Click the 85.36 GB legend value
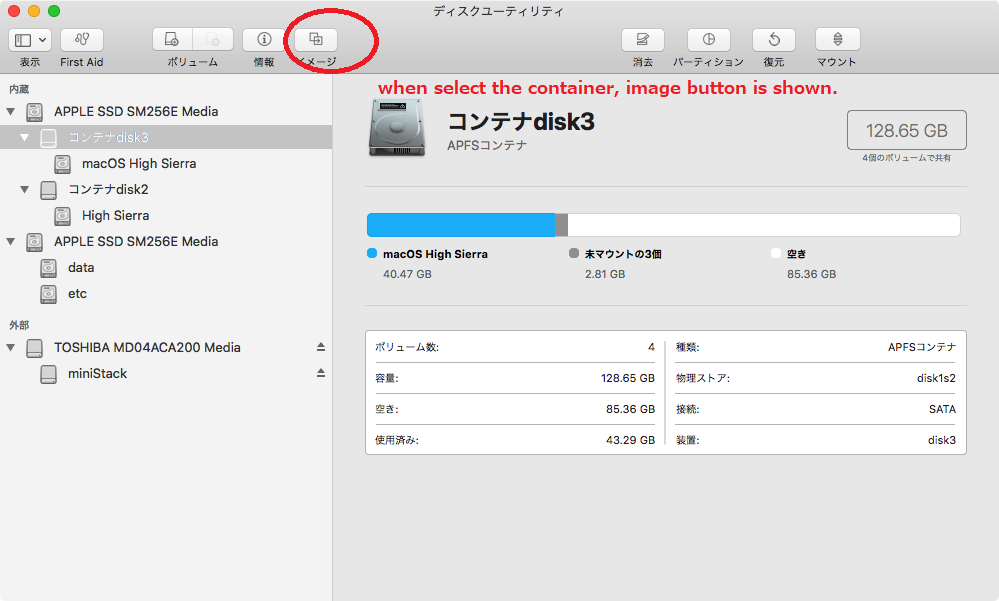999x601 pixels. tap(812, 274)
